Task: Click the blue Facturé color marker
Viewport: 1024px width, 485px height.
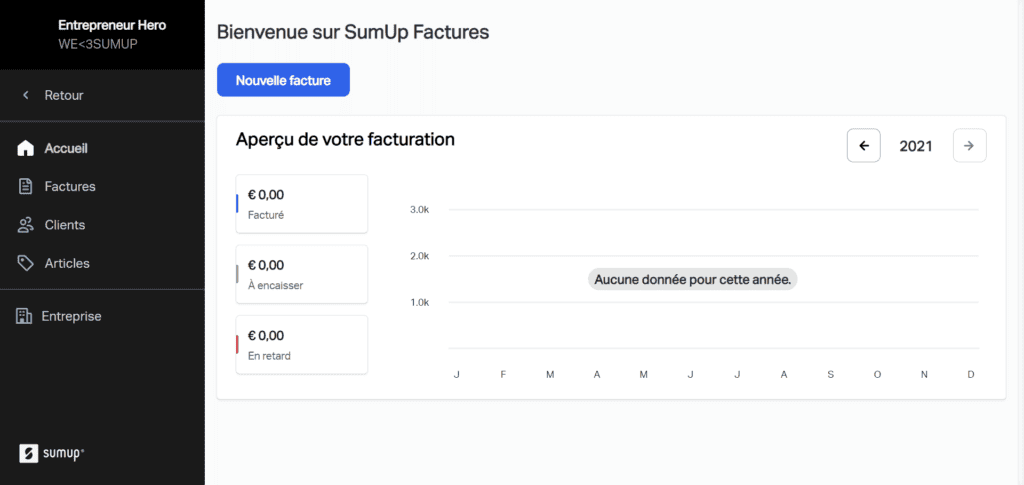Action: click(237, 204)
